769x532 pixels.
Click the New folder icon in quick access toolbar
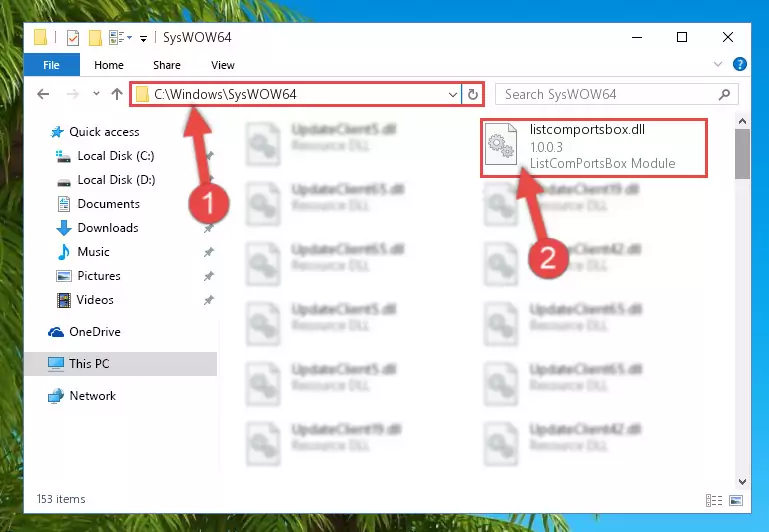coord(95,38)
